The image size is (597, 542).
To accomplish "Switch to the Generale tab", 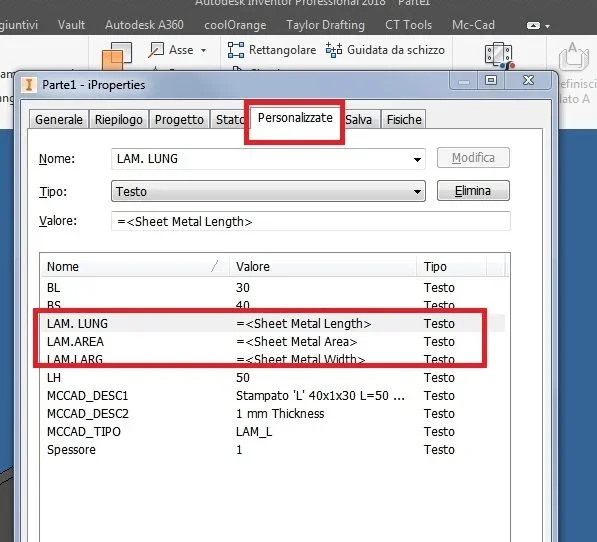I will pos(59,120).
